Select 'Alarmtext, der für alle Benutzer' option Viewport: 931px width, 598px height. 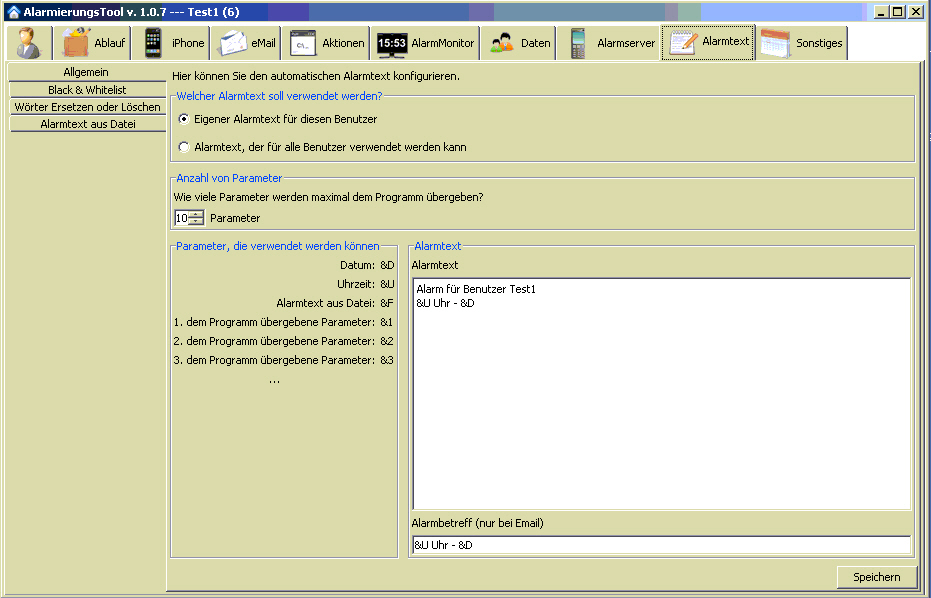tap(183, 147)
